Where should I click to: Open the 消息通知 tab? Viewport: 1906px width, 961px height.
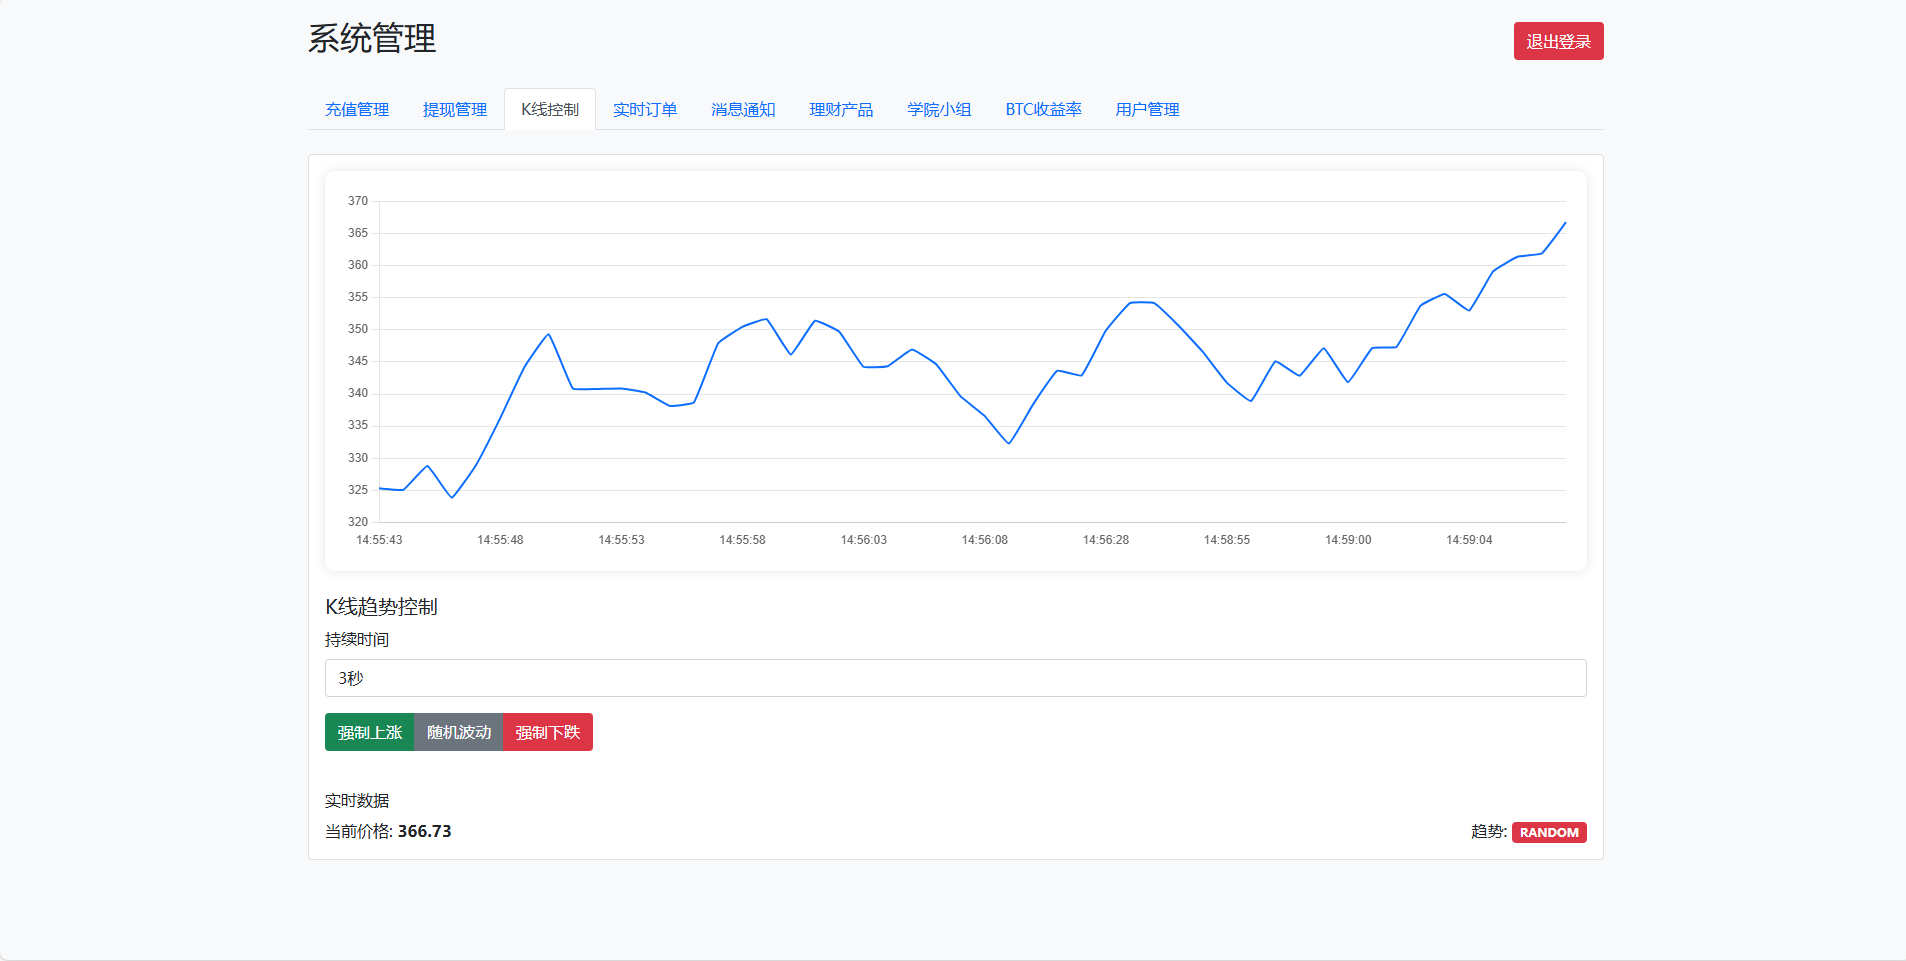point(743,110)
